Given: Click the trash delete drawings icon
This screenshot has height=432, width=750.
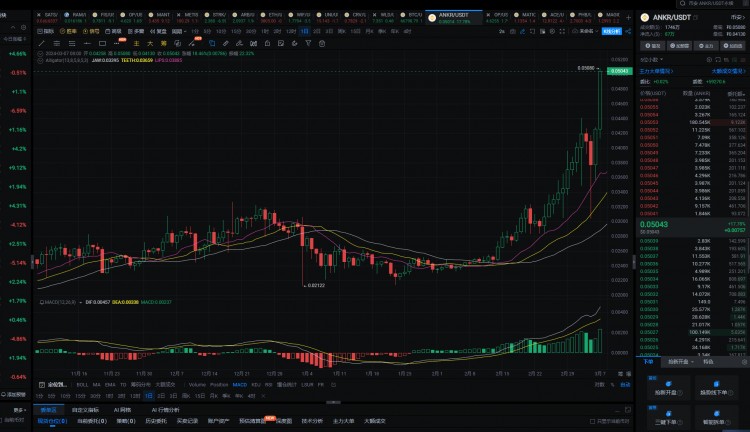Looking at the screenshot, I should (x=322, y=44).
